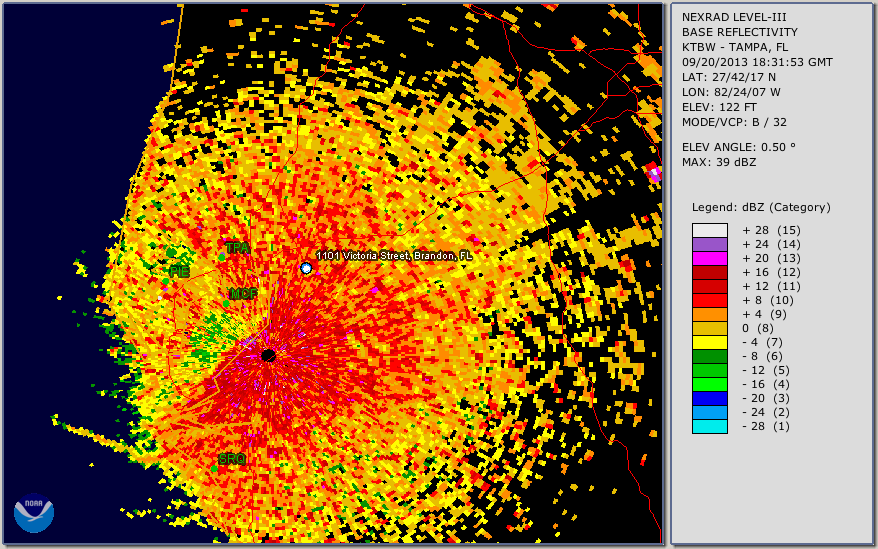Screen dimensions: 878x549
Task: Click the -16 (4) bright green swatch
Action: [709, 384]
